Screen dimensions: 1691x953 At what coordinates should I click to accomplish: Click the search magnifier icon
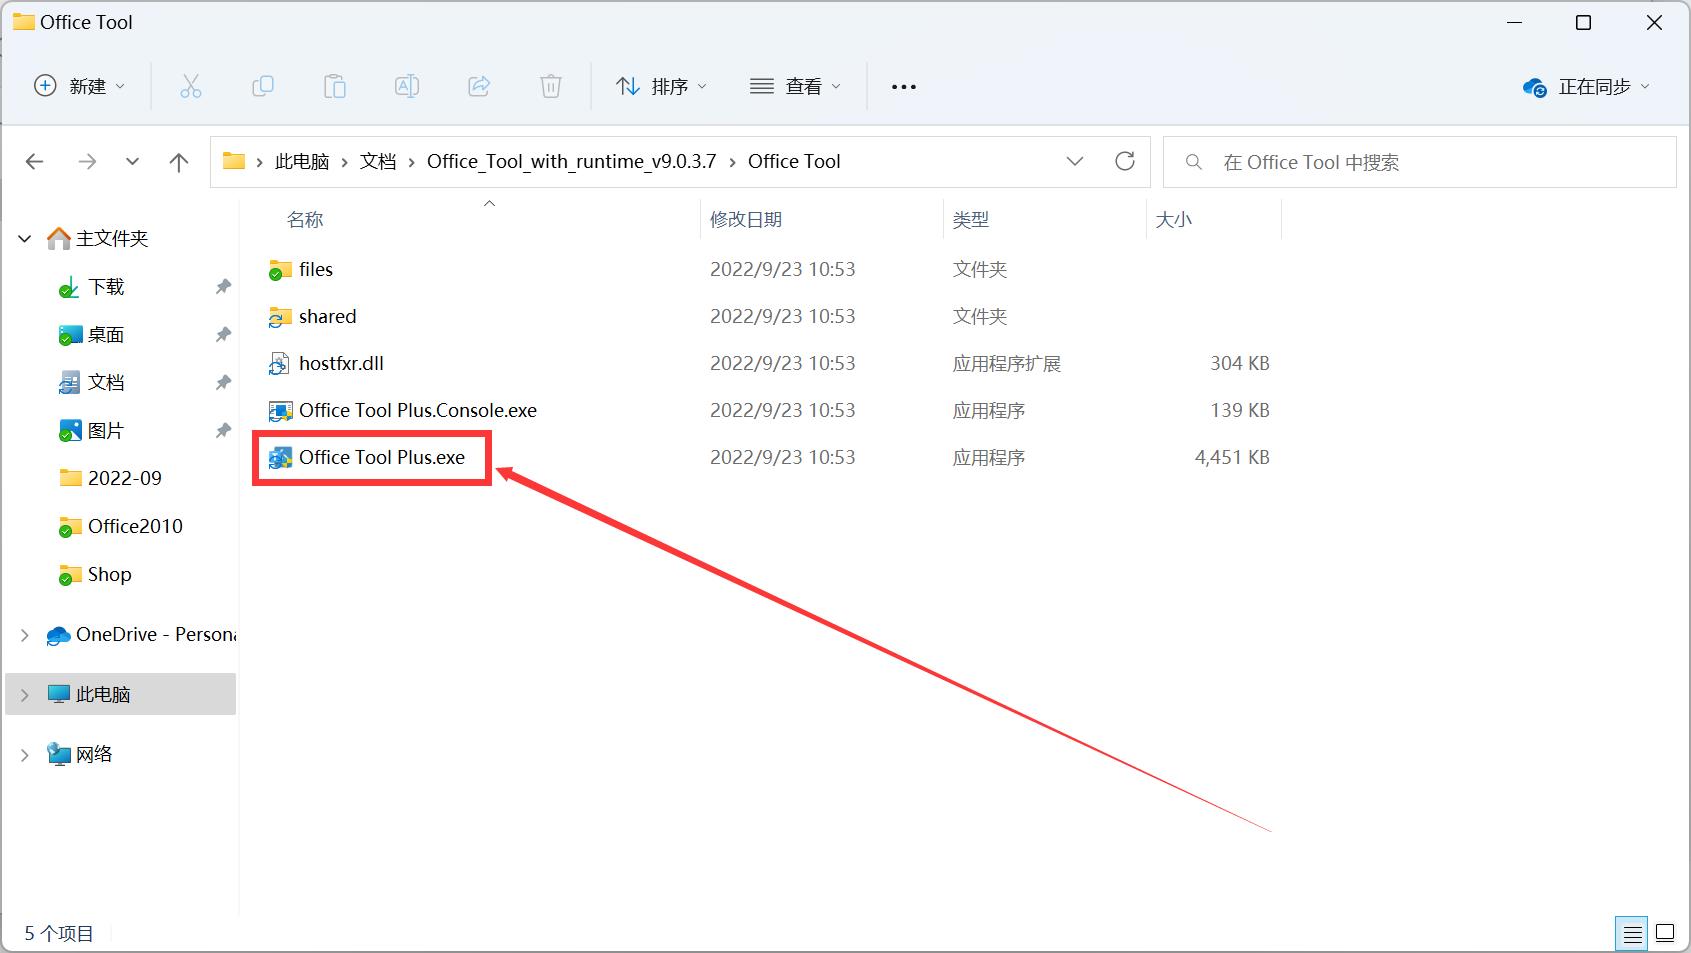[x=1193, y=162]
